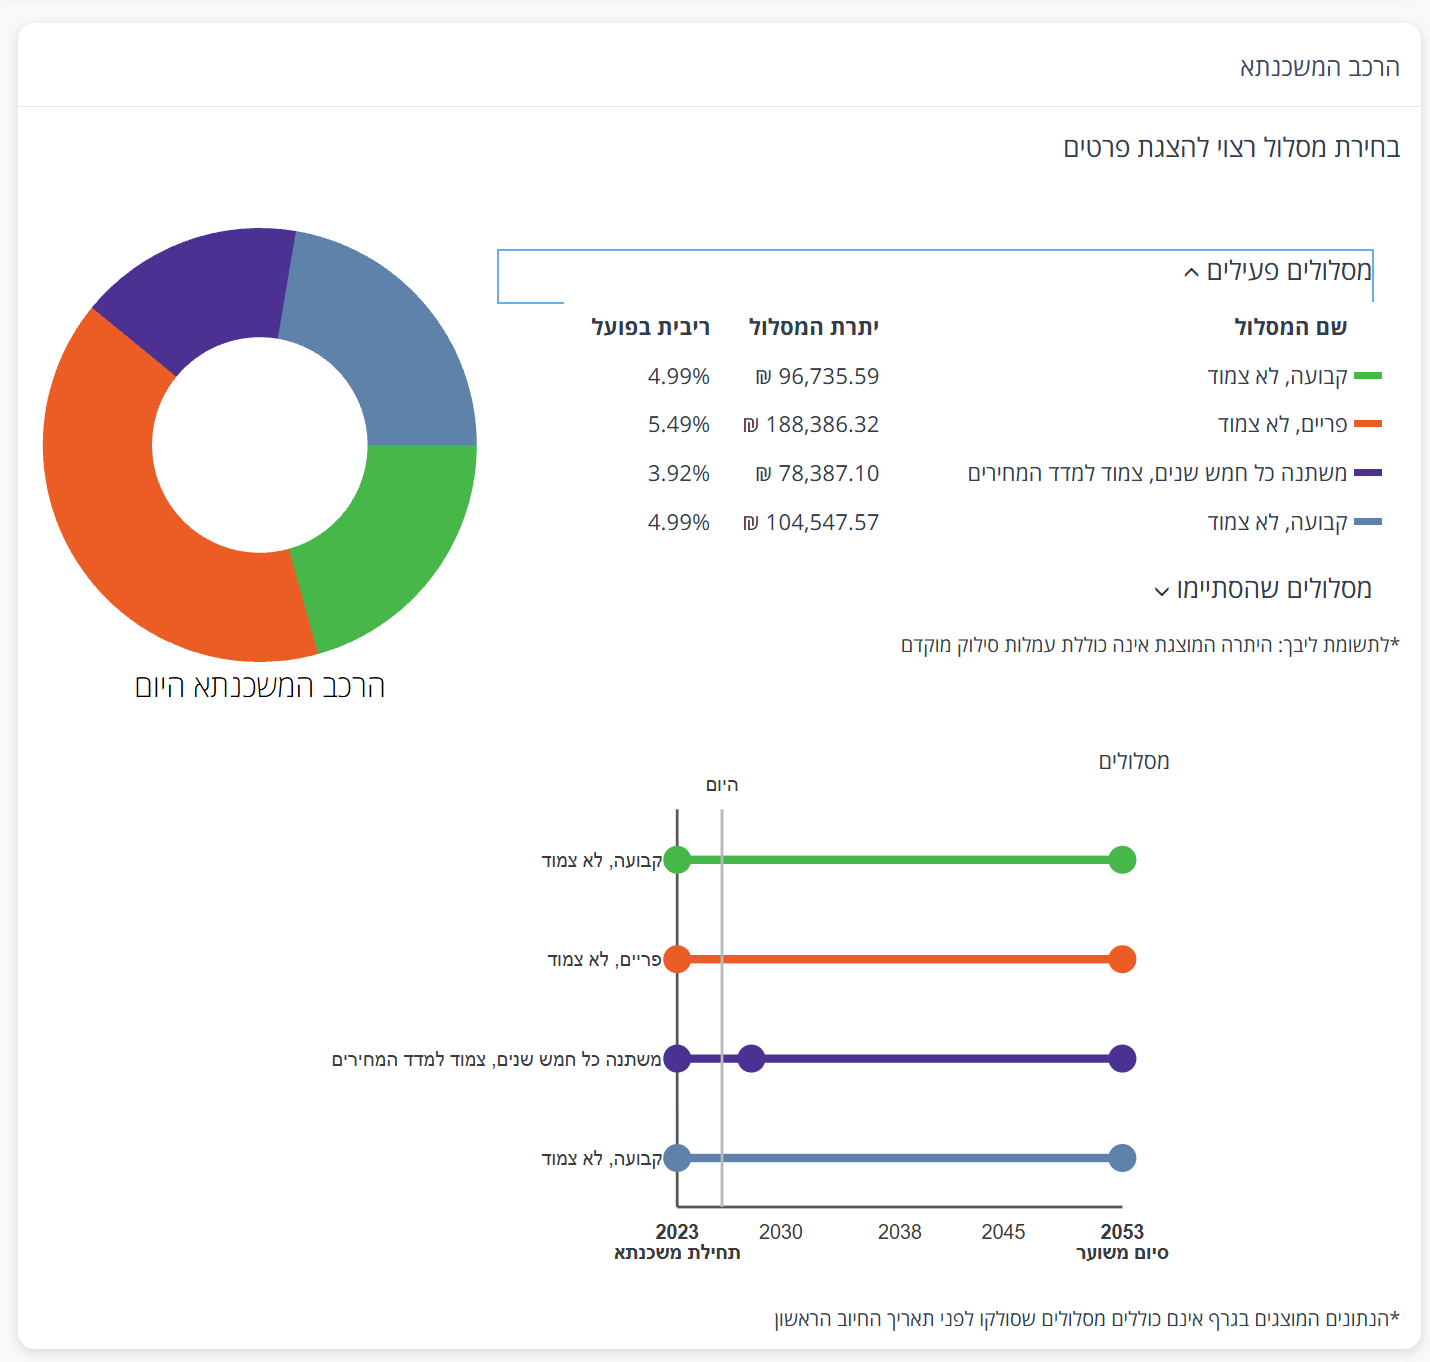Click the purple legend swatch for משתנה track
Viewport: 1430px width, 1362px height.
[1367, 473]
